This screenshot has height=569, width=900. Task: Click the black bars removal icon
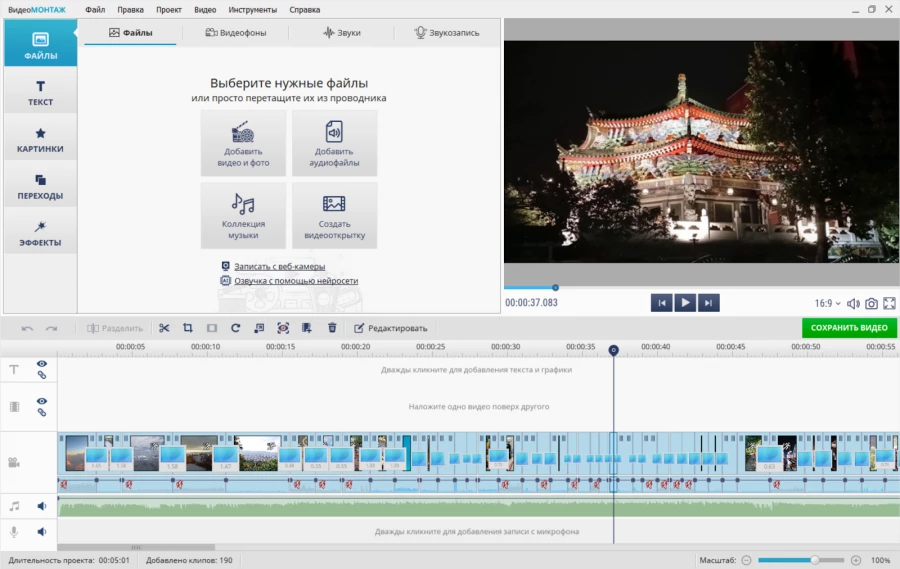pyautogui.click(x=212, y=328)
